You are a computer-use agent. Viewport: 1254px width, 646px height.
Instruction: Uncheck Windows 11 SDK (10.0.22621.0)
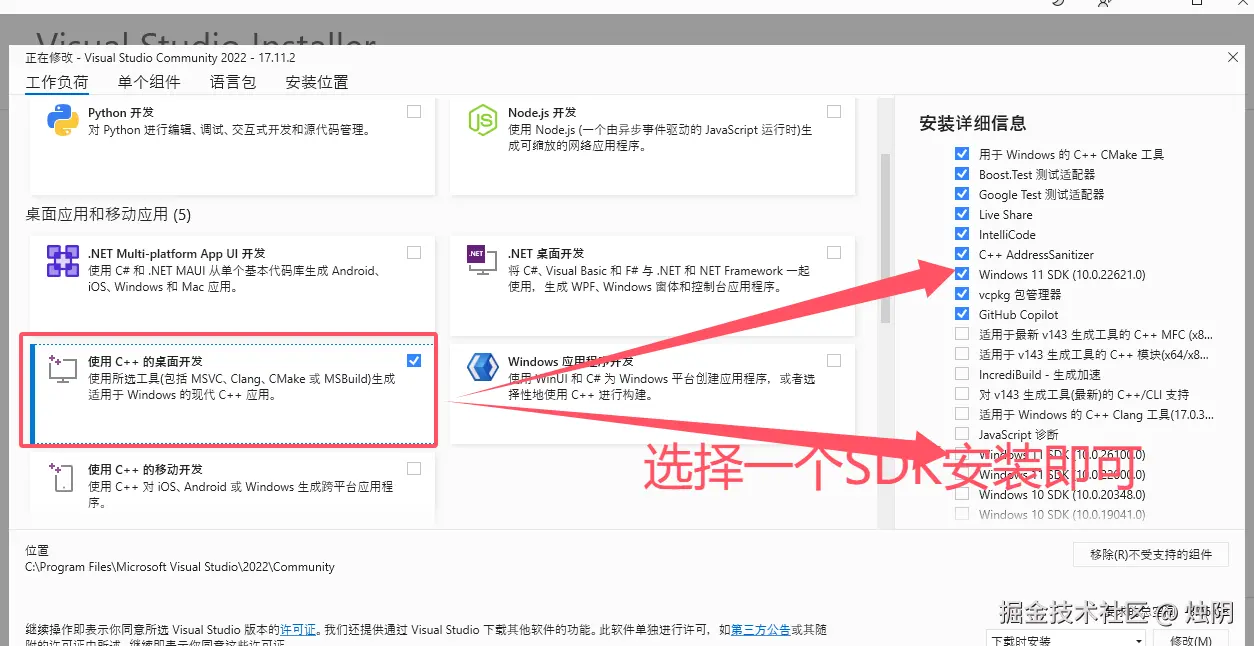coord(962,274)
